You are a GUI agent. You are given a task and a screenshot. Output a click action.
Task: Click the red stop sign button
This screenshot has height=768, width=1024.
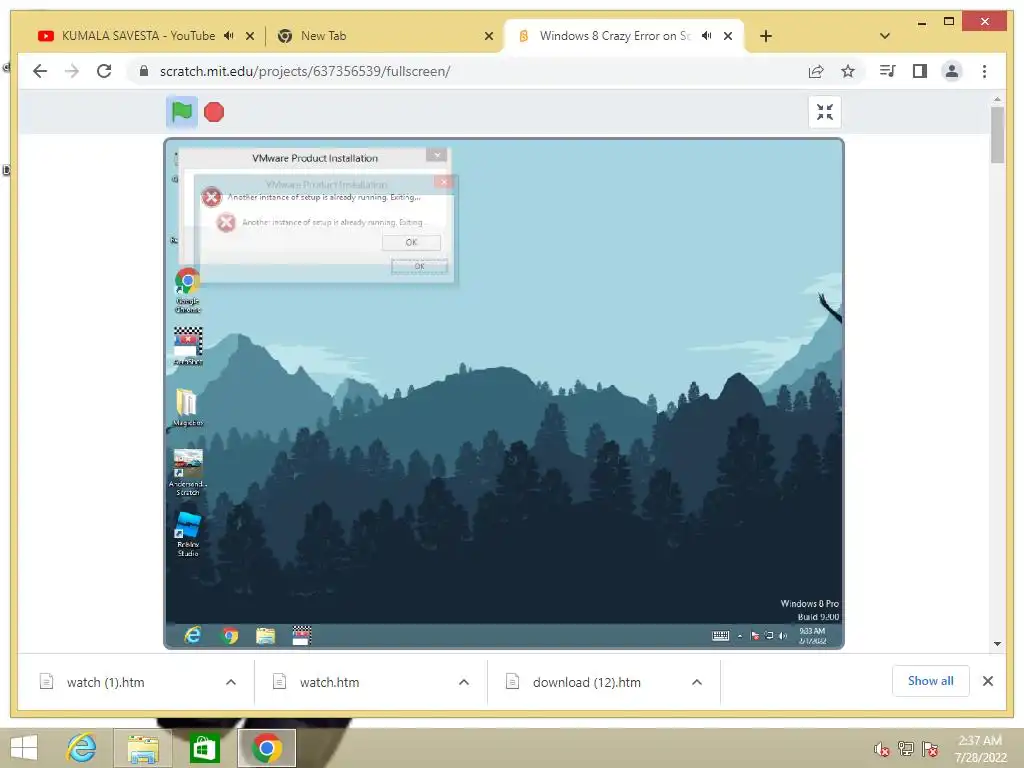pyautogui.click(x=214, y=112)
